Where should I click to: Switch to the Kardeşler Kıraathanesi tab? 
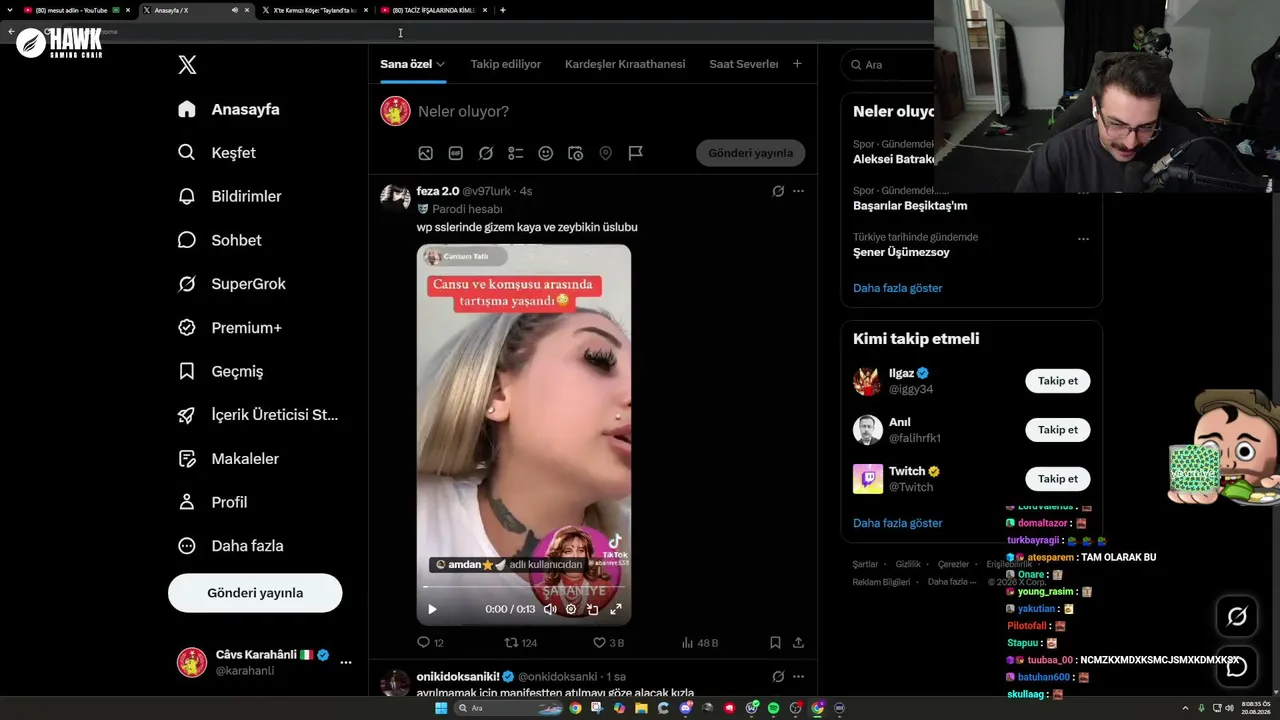(625, 64)
